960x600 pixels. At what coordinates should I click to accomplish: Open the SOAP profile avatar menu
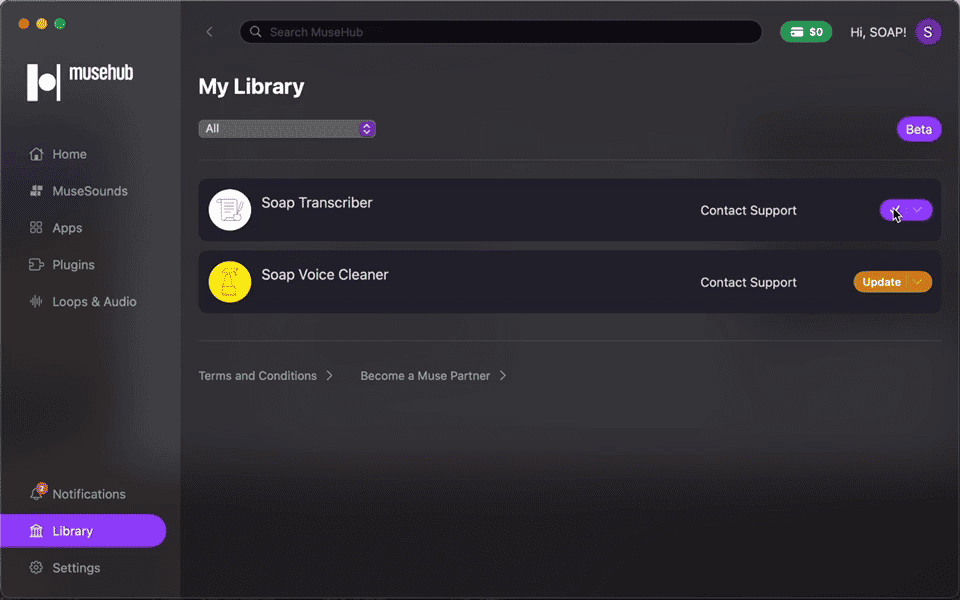click(928, 32)
